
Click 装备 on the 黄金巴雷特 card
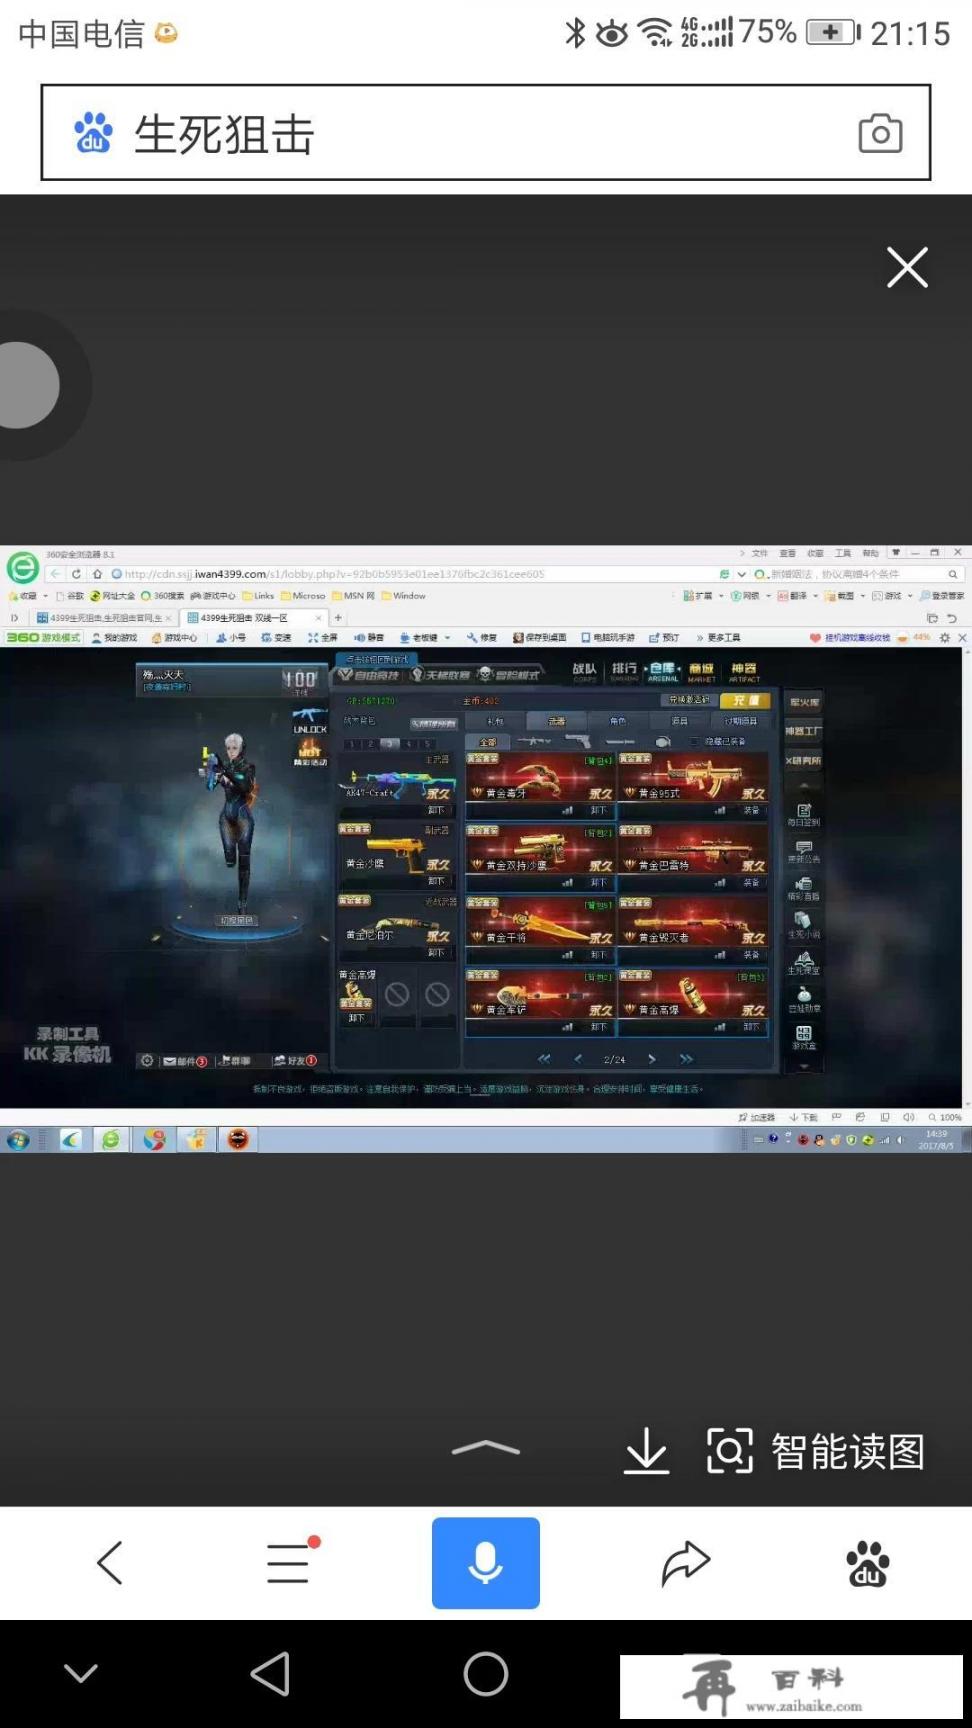pyautogui.click(x=751, y=882)
